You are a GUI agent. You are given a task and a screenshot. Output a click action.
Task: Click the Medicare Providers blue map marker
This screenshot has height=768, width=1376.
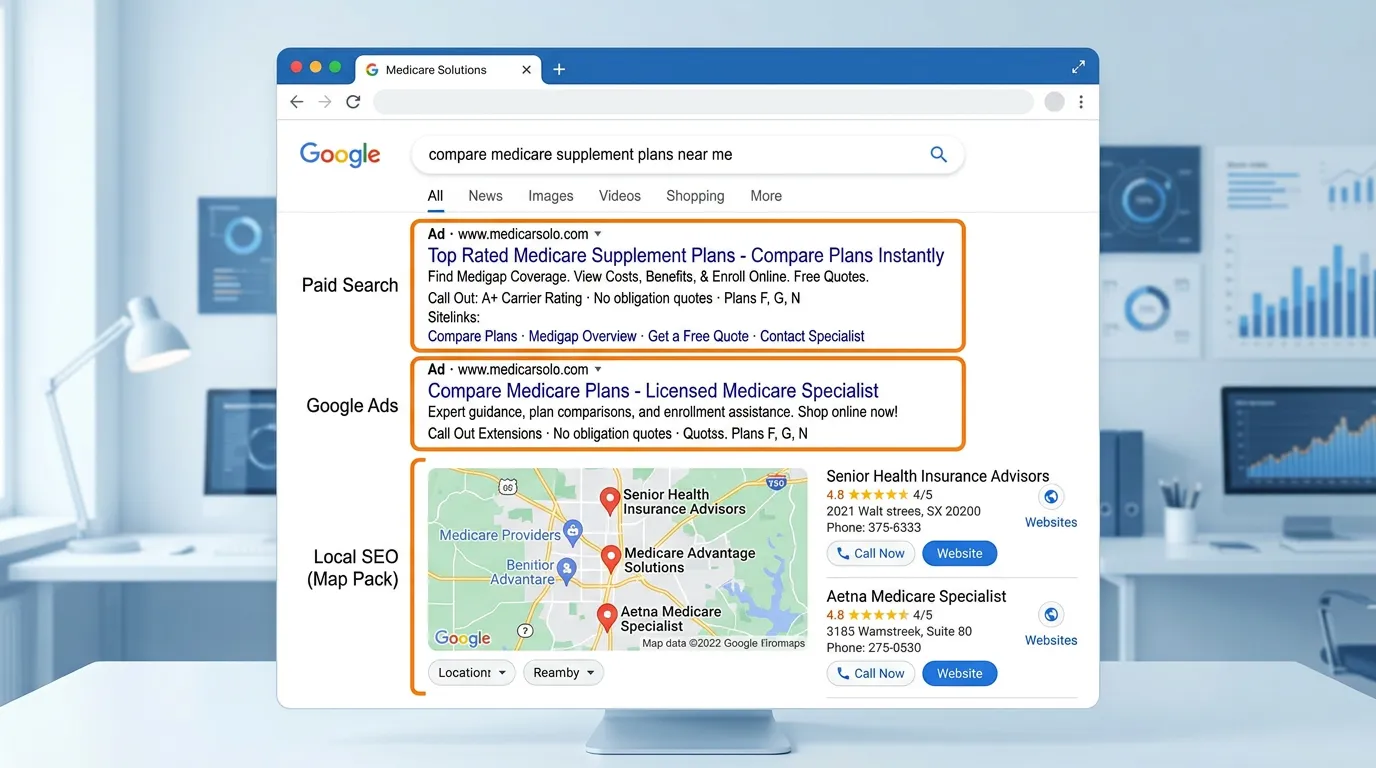[572, 531]
